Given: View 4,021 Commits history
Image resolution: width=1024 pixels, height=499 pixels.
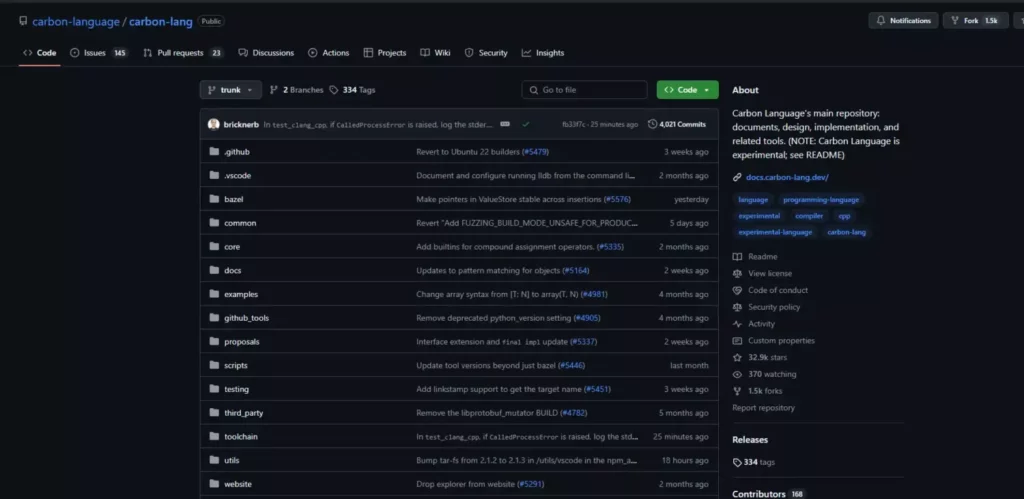Looking at the screenshot, I should (x=677, y=124).
